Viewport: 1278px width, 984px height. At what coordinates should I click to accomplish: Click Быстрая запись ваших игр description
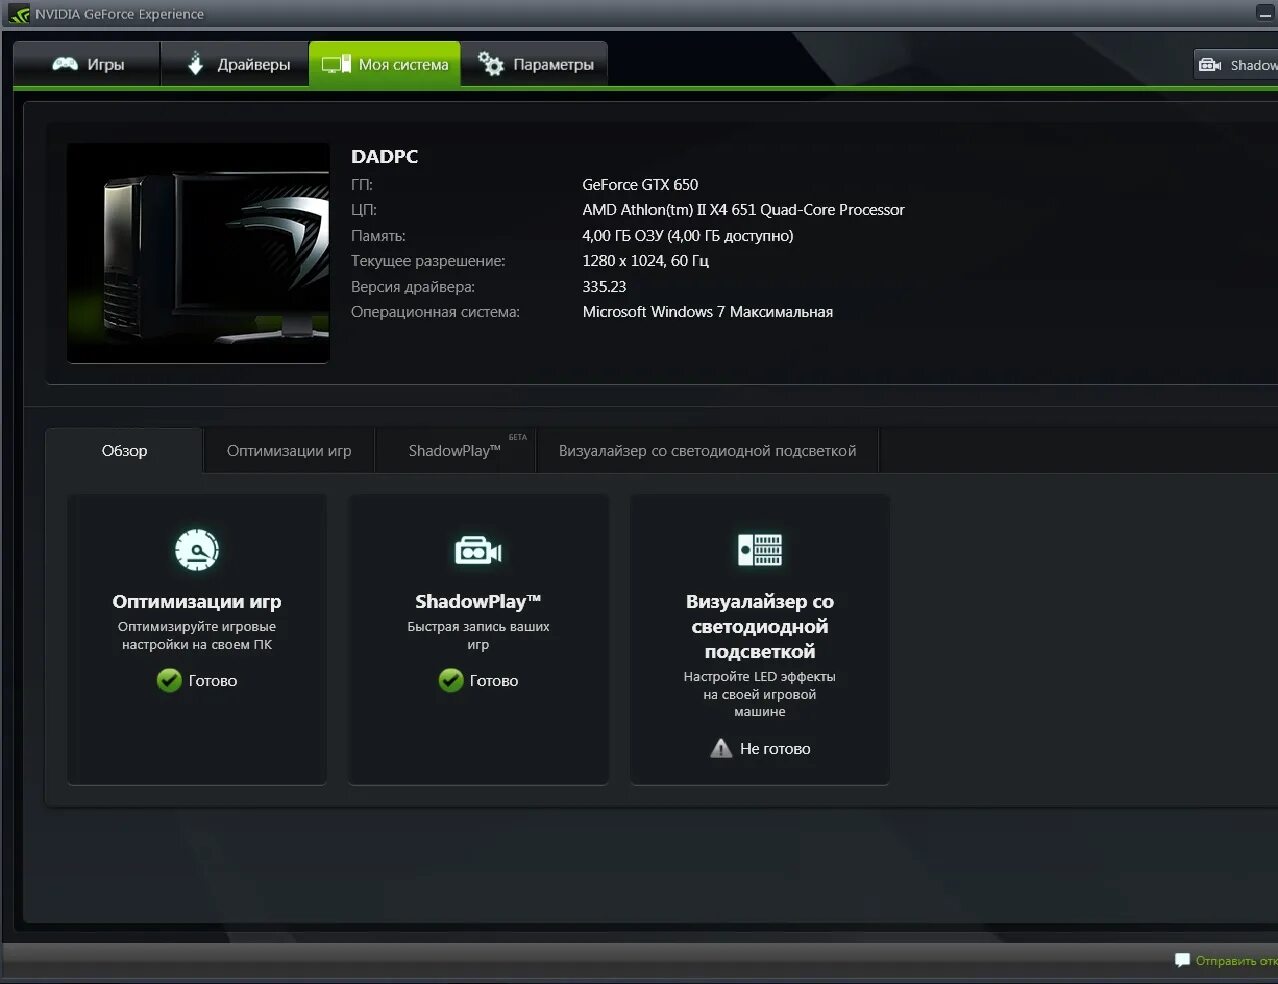pos(478,636)
